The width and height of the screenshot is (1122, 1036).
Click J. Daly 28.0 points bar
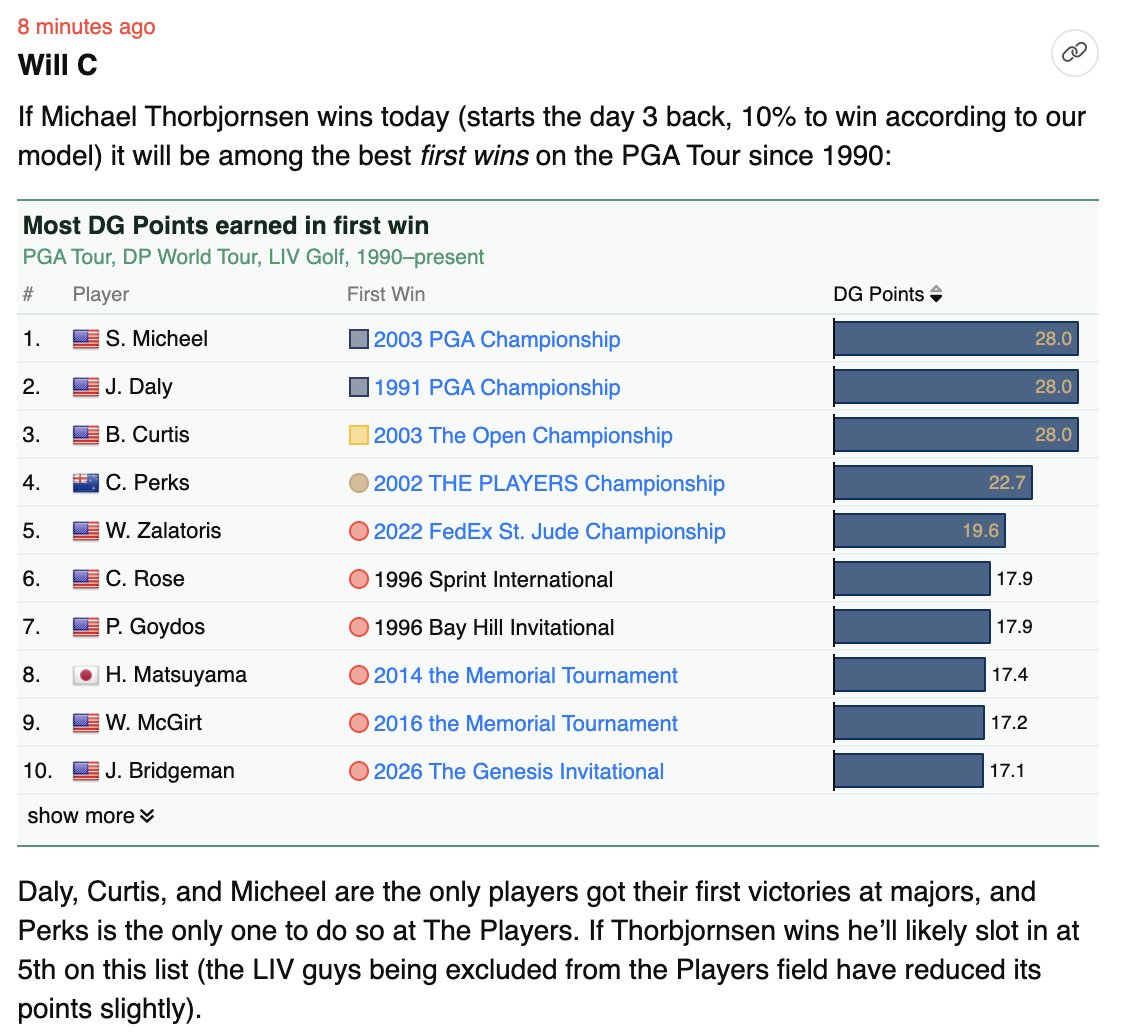[x=956, y=386]
